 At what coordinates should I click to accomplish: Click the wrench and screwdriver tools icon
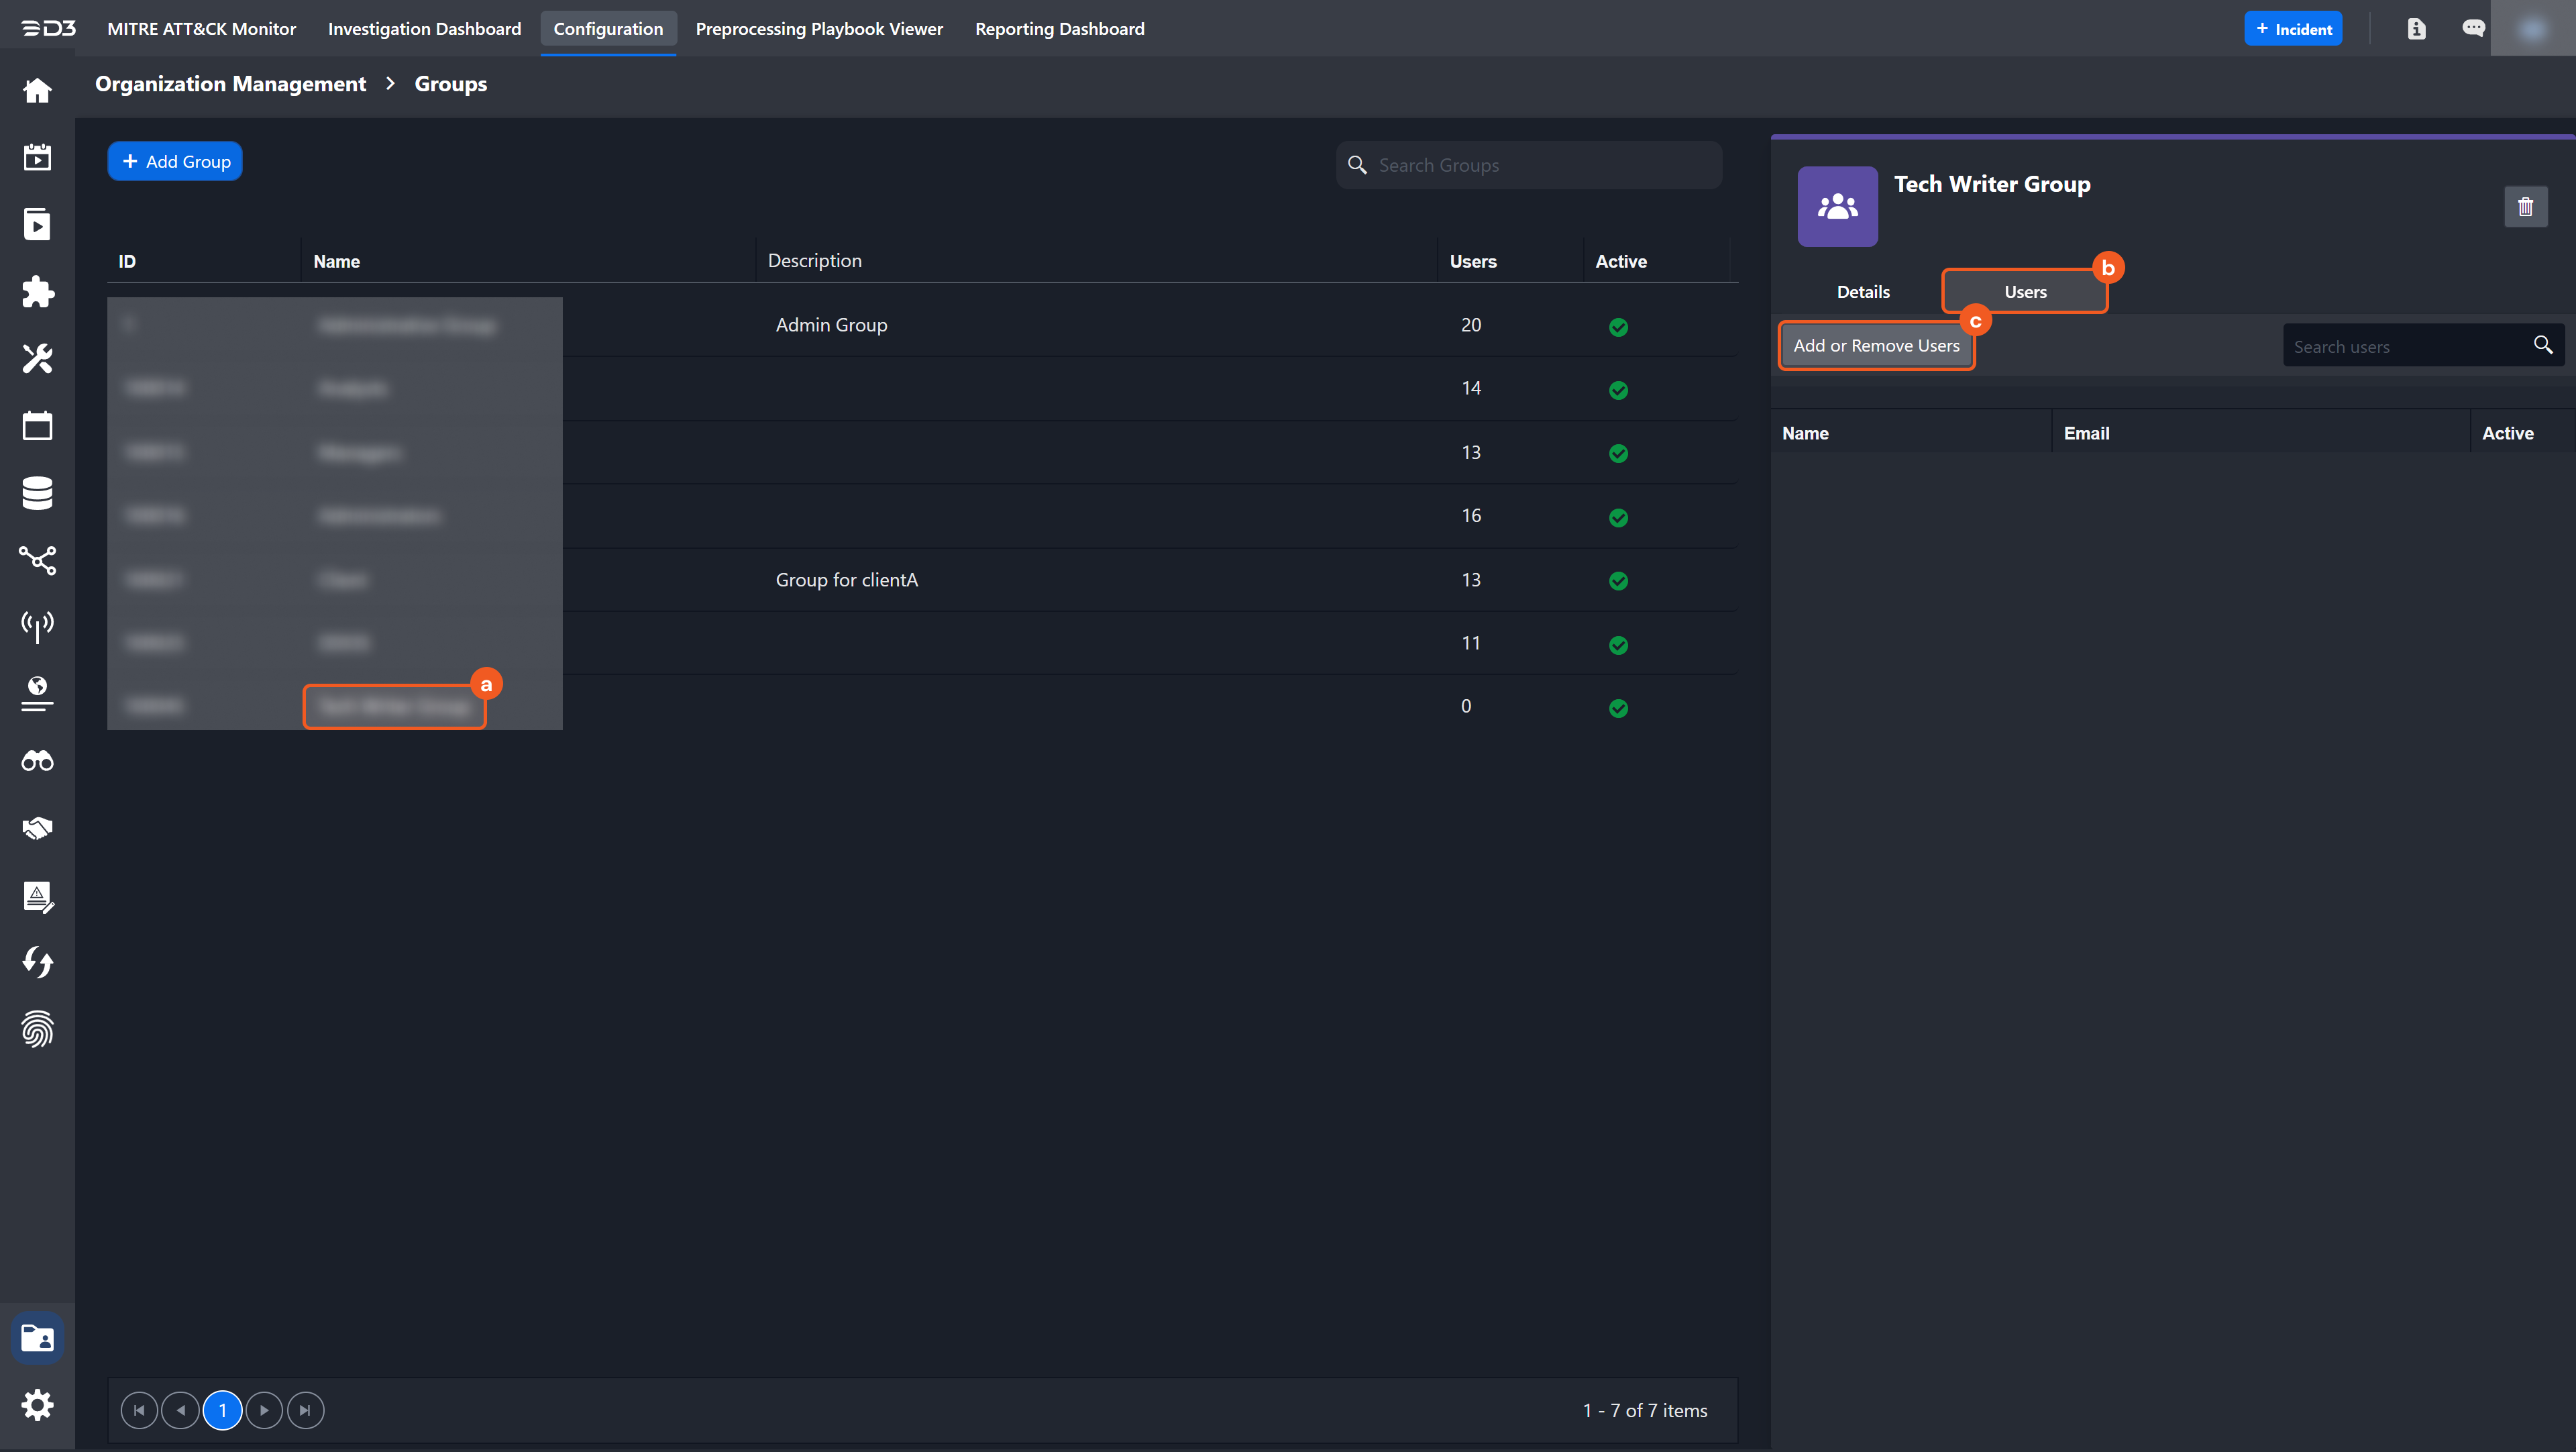pyautogui.click(x=37, y=358)
